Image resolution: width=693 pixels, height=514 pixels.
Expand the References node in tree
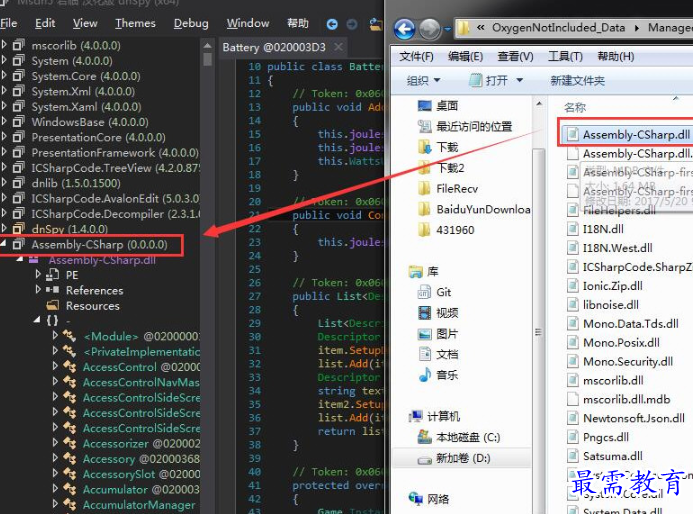coord(38,290)
